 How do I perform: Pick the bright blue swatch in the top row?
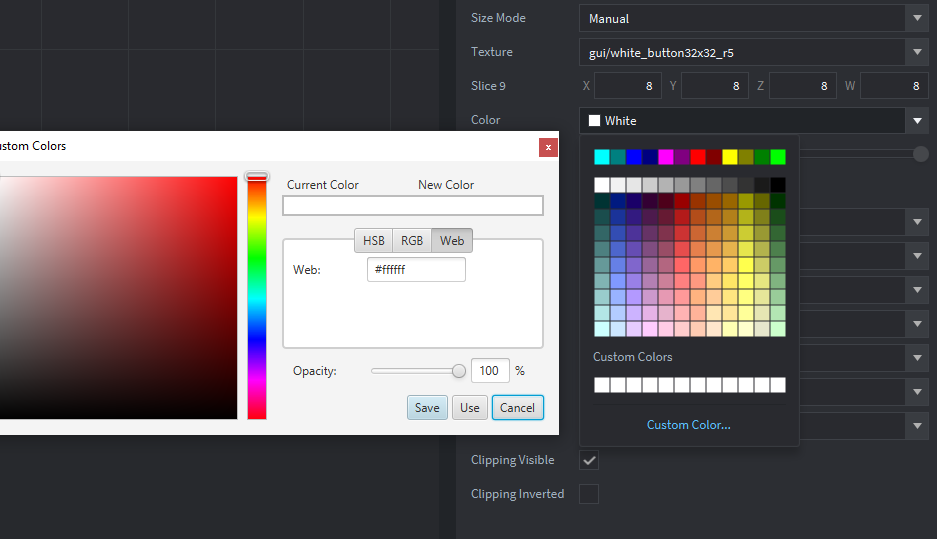(634, 157)
